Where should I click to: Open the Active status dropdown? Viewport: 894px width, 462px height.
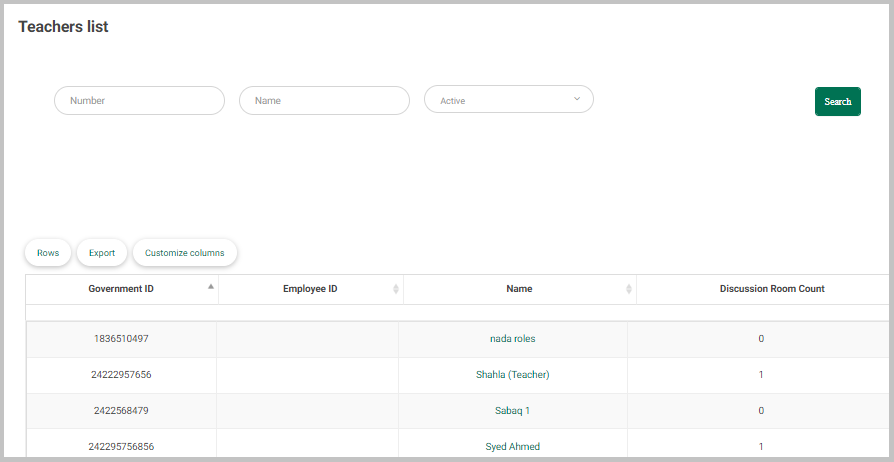coord(509,99)
